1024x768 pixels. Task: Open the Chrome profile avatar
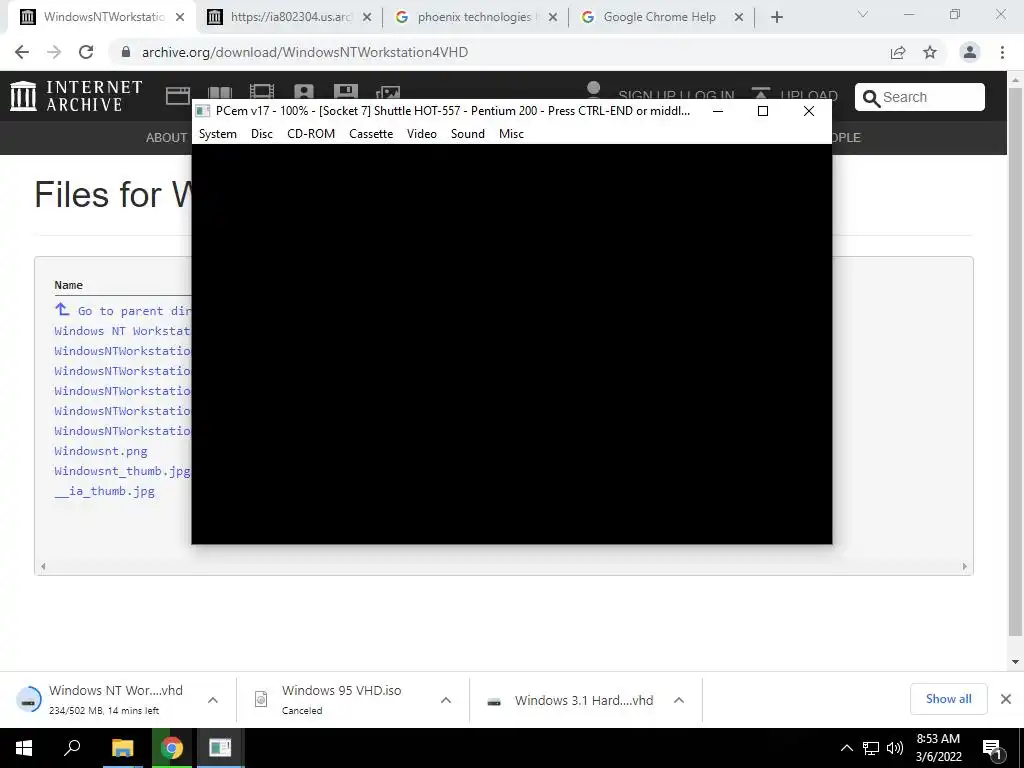[970, 52]
